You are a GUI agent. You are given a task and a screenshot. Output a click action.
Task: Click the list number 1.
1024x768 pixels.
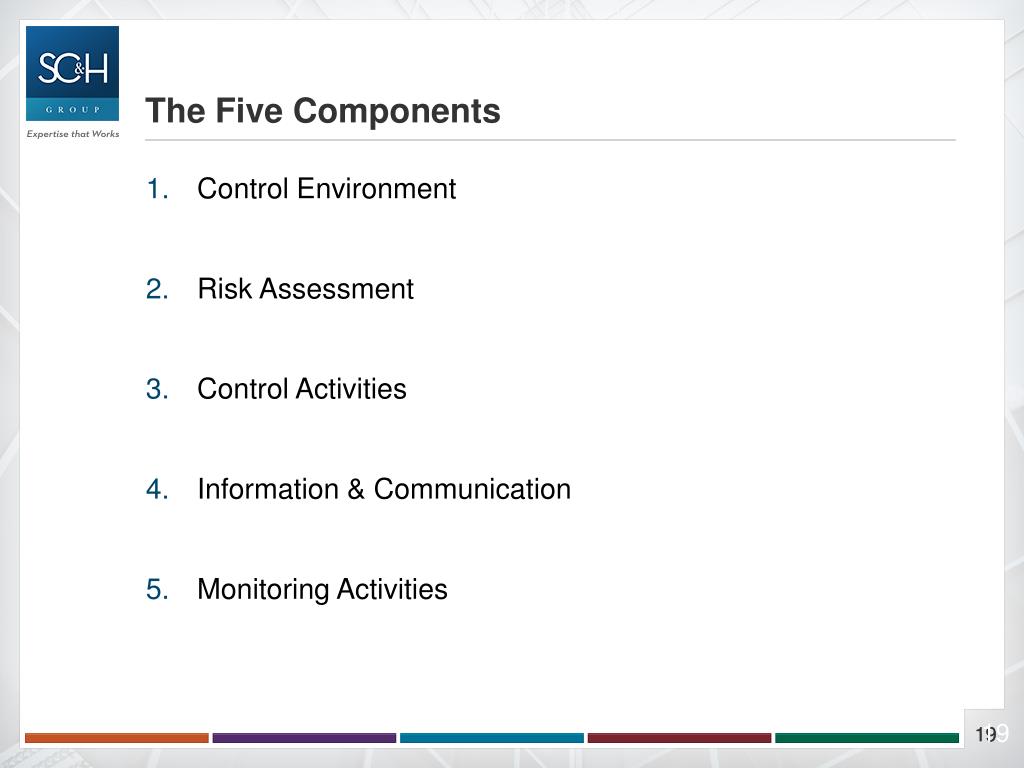click(x=157, y=189)
